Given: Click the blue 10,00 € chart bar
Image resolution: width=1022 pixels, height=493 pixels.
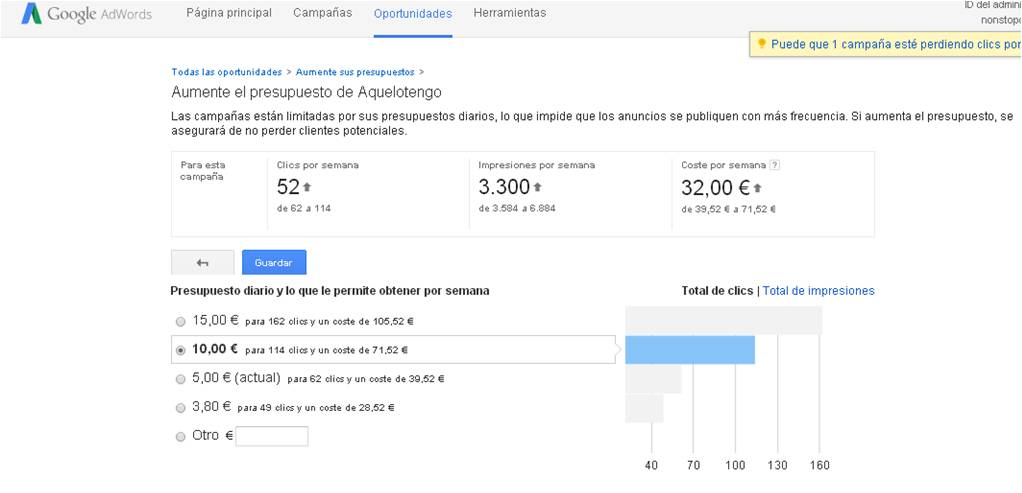Looking at the screenshot, I should 690,350.
